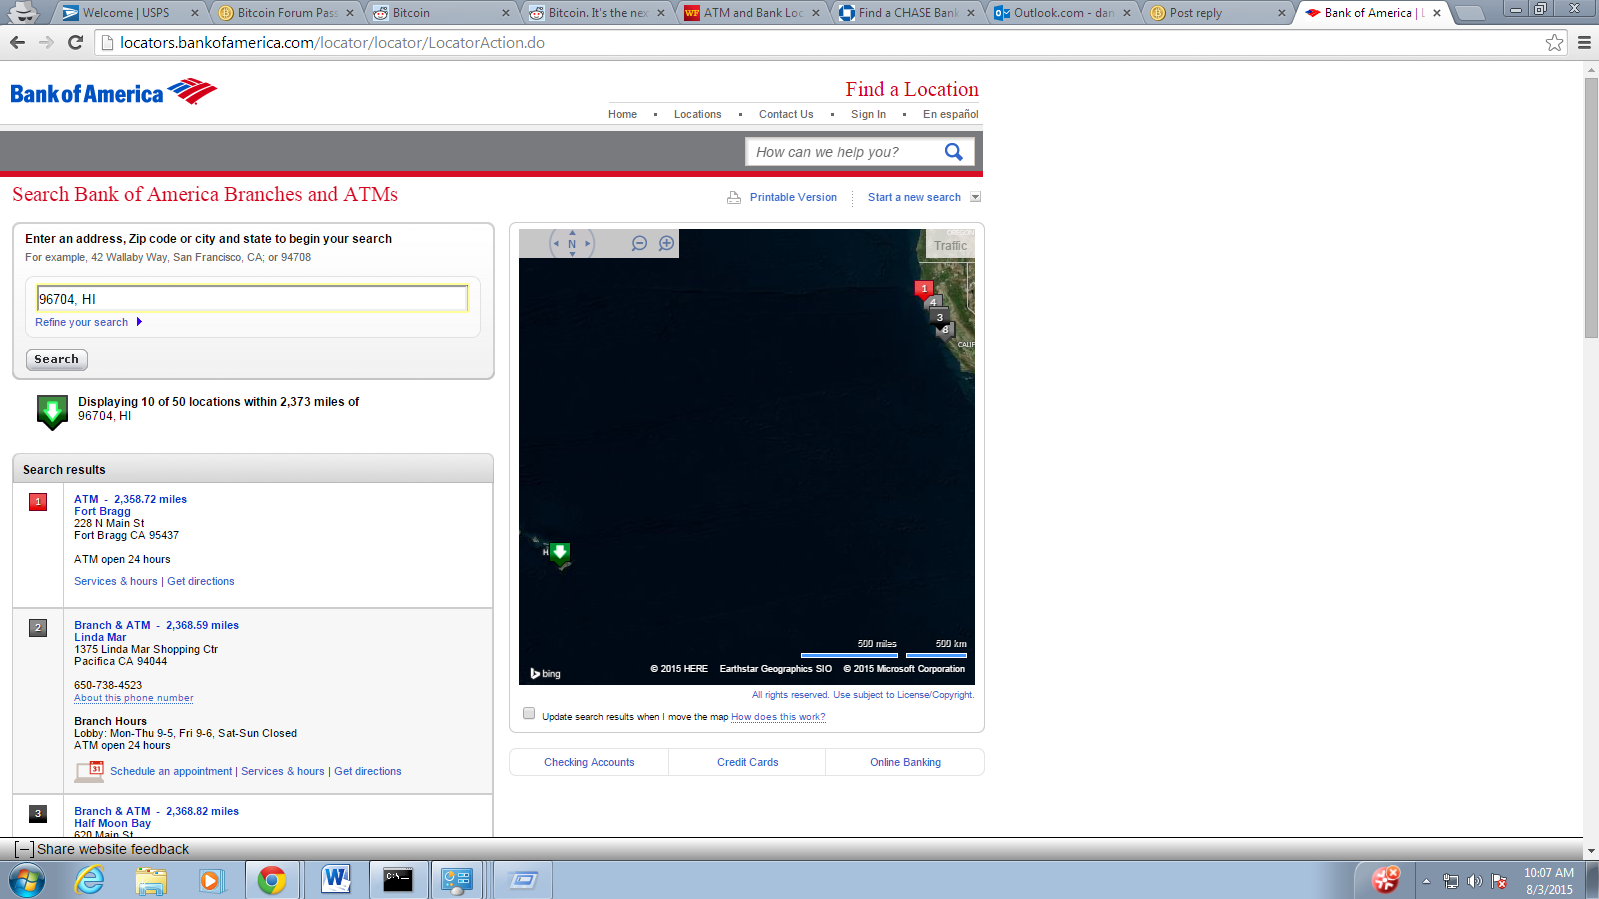Bookmark page with the star icon

[1554, 42]
